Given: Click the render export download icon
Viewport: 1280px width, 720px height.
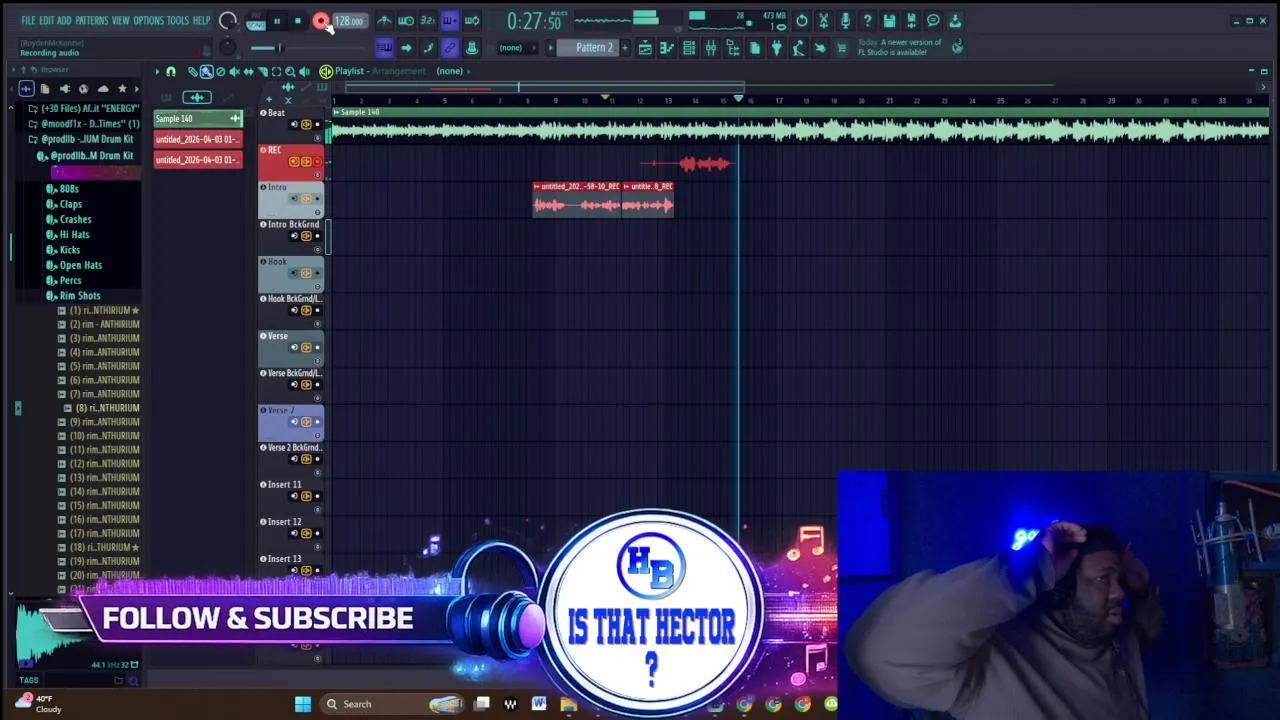Looking at the screenshot, I should [955, 21].
